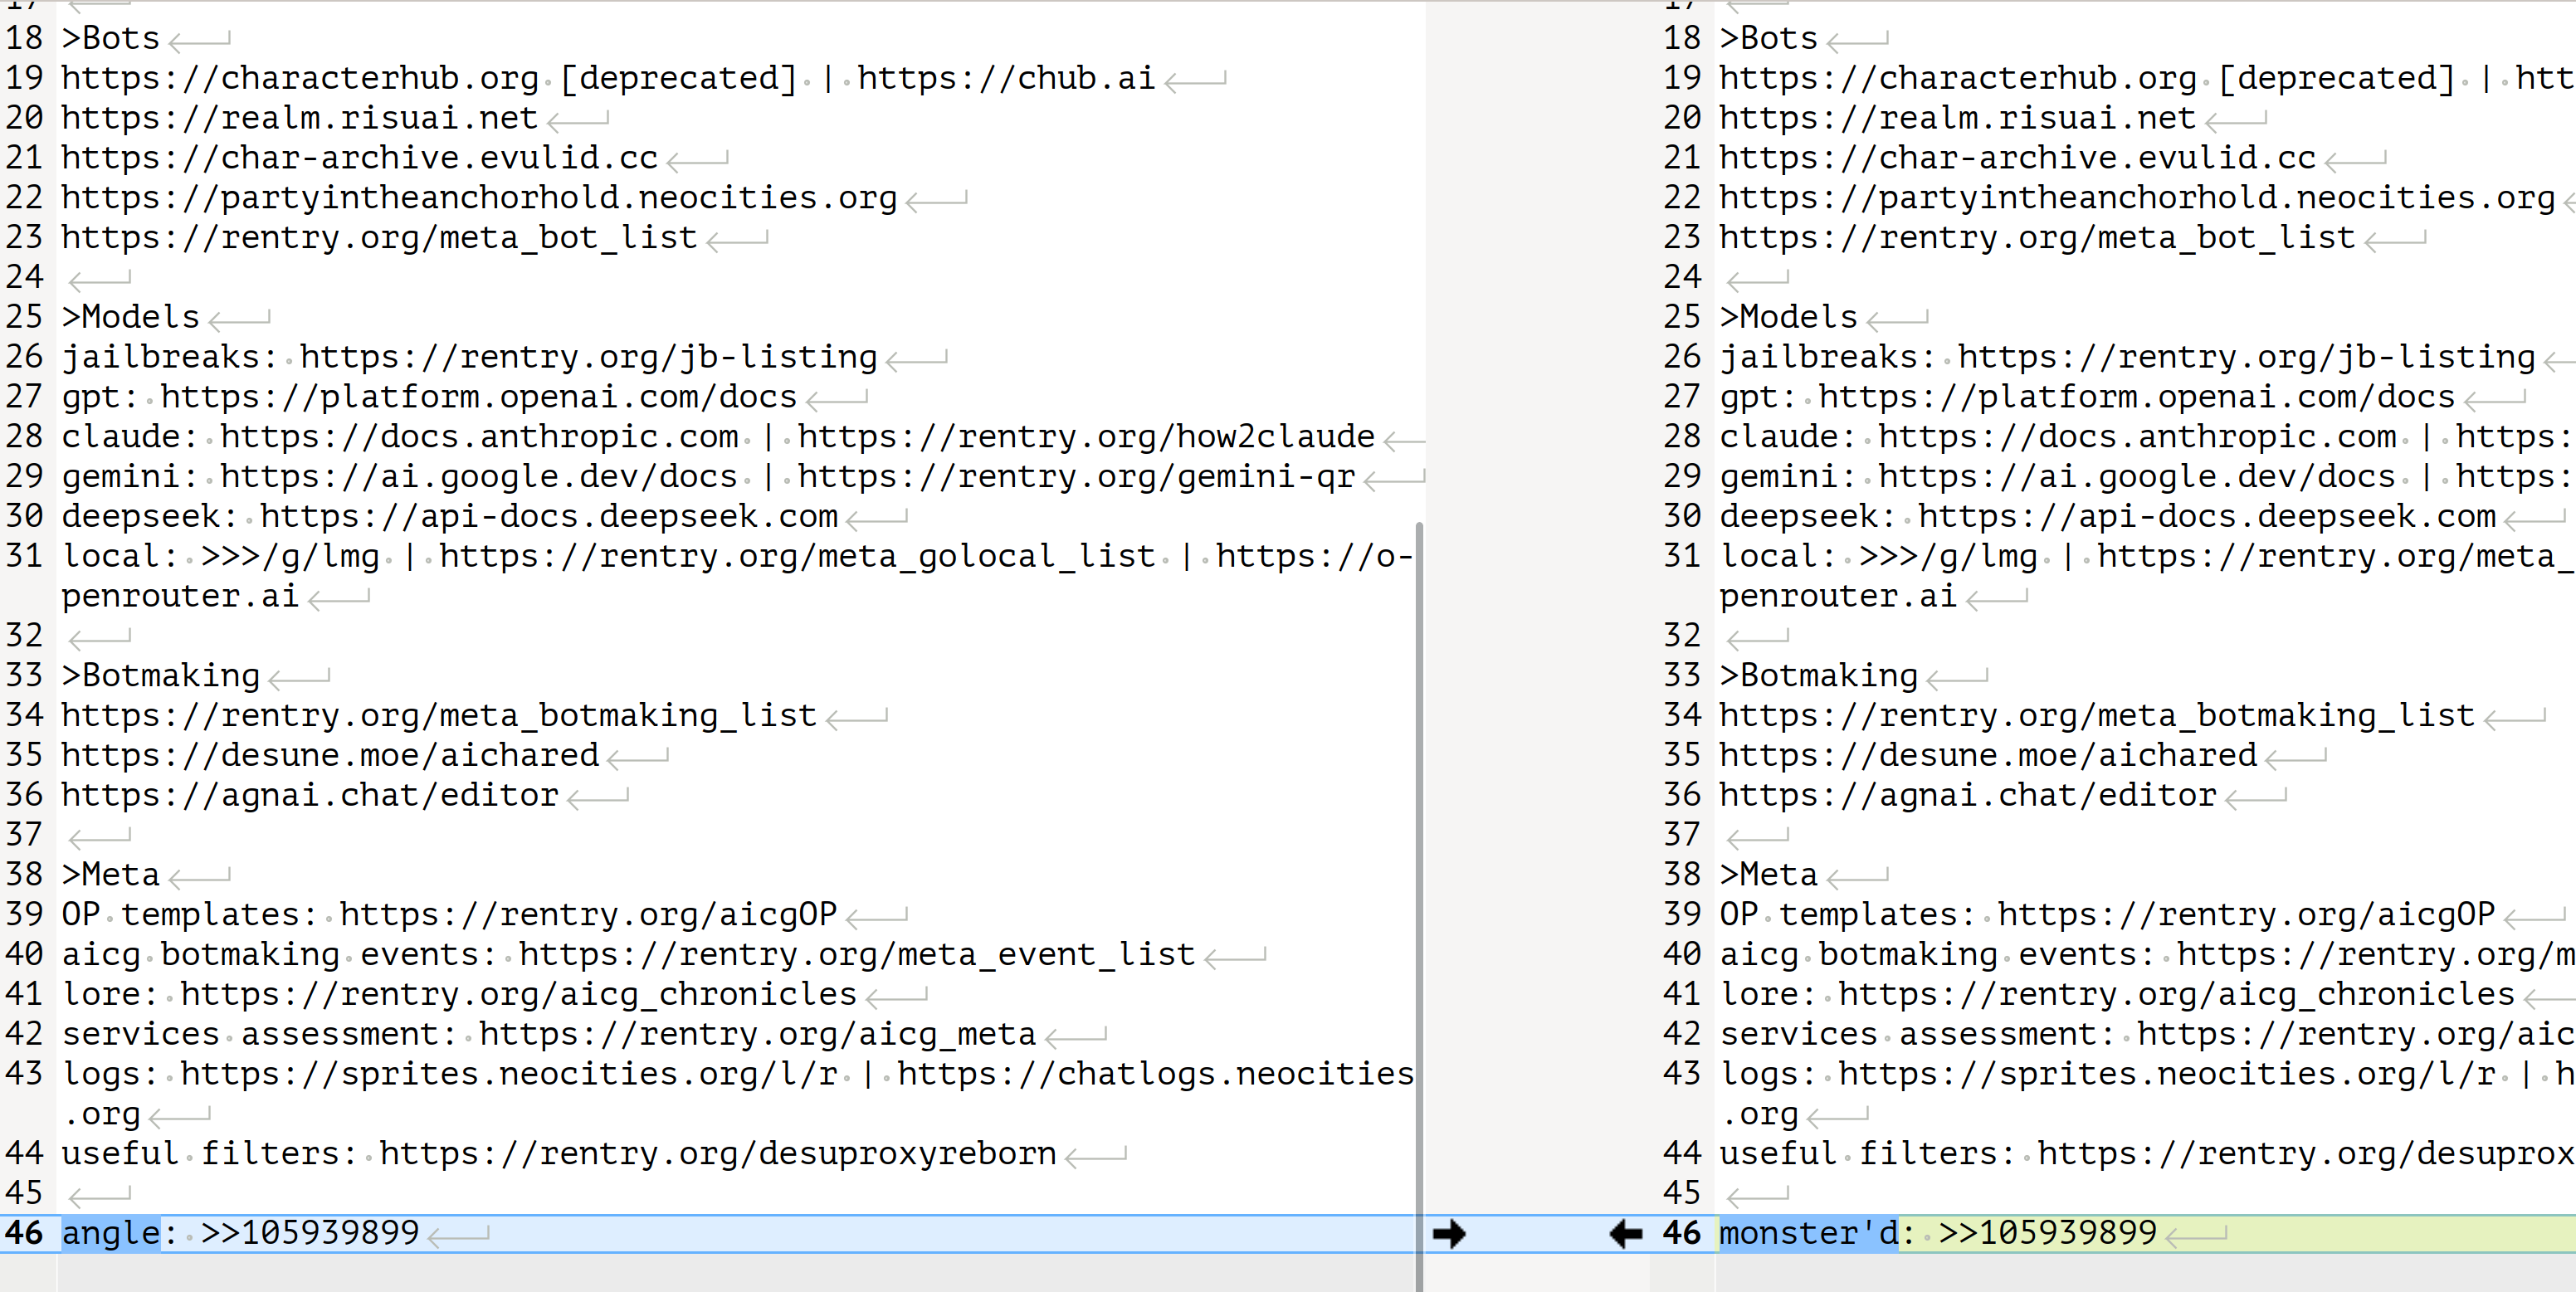Viewport: 2576px width, 1292px height.
Task: Click '>Meta' heading in left pane
Action: click(x=111, y=875)
